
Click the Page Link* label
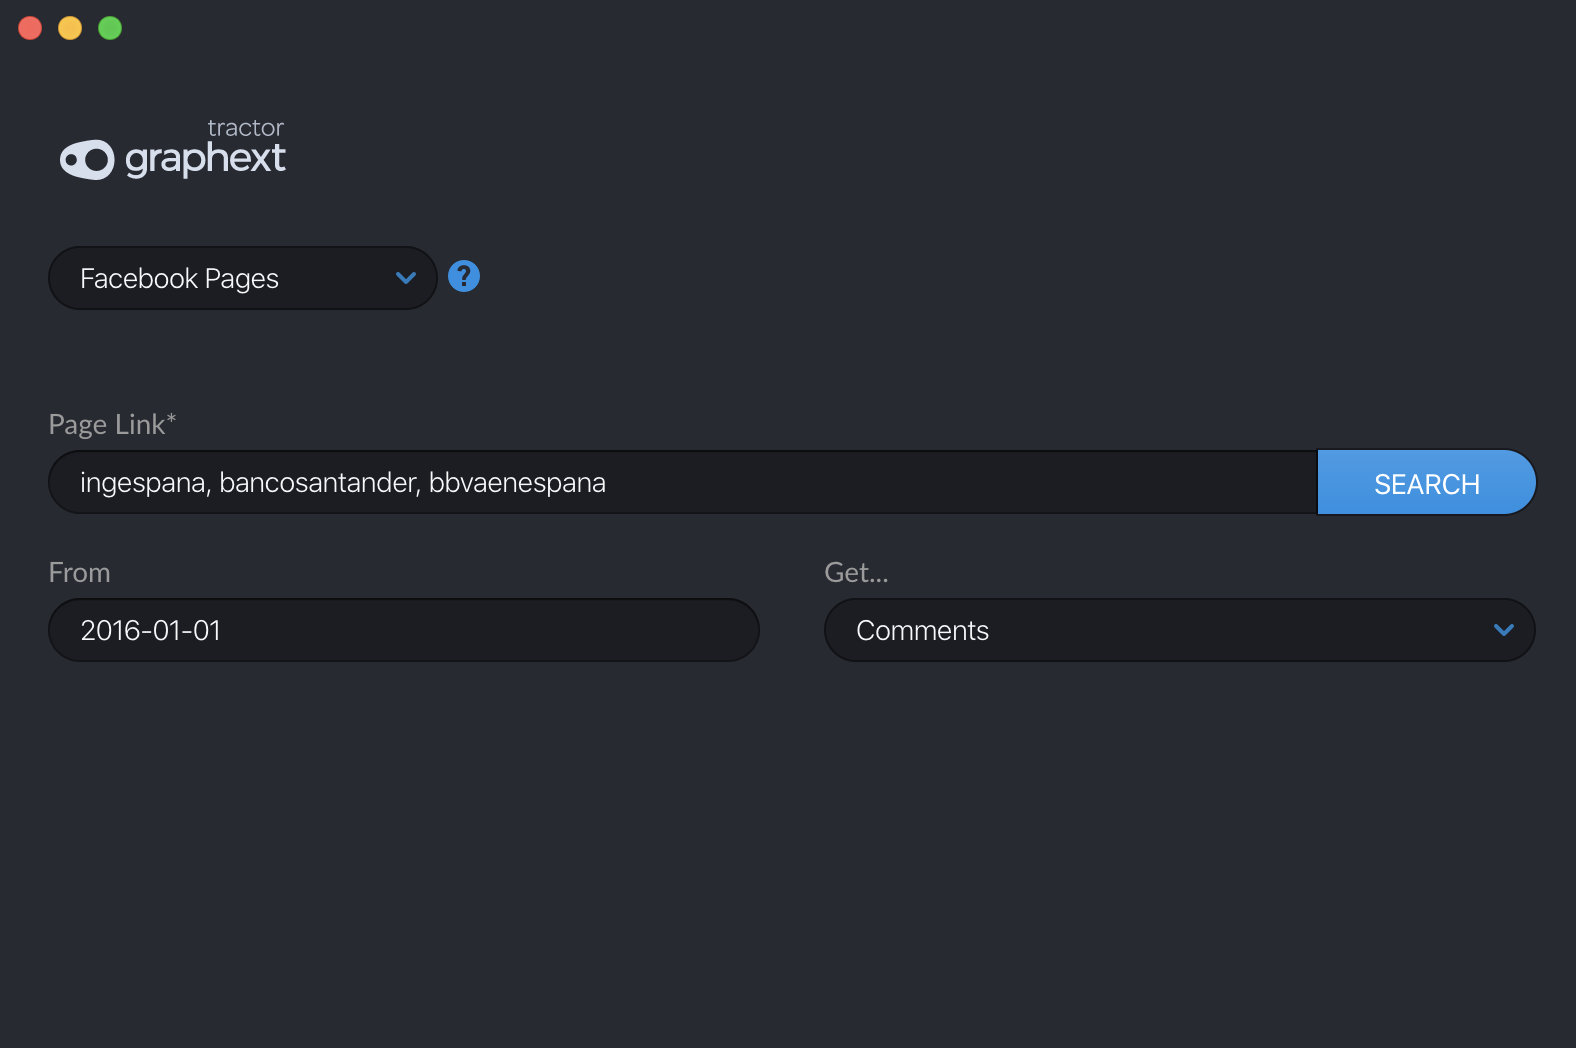112,424
